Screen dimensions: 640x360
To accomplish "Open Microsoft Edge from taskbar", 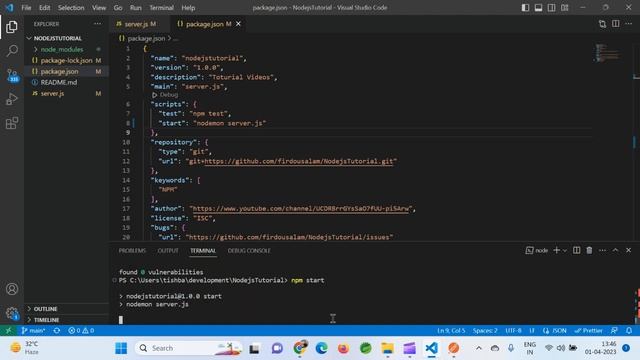I will tap(322, 348).
